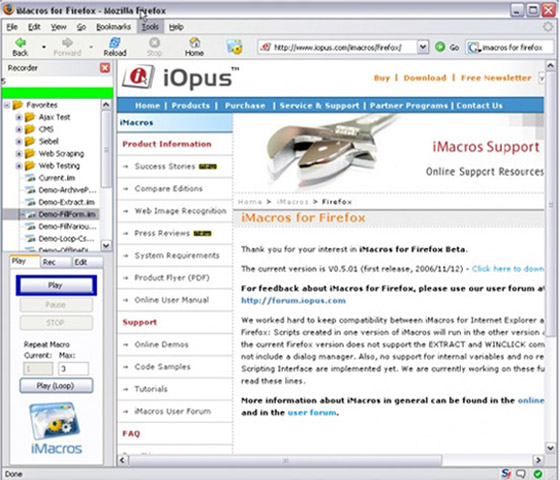Click the Back arrow toolbar icon
Image resolution: width=560 pixels, height=480 pixels.
click(20, 43)
